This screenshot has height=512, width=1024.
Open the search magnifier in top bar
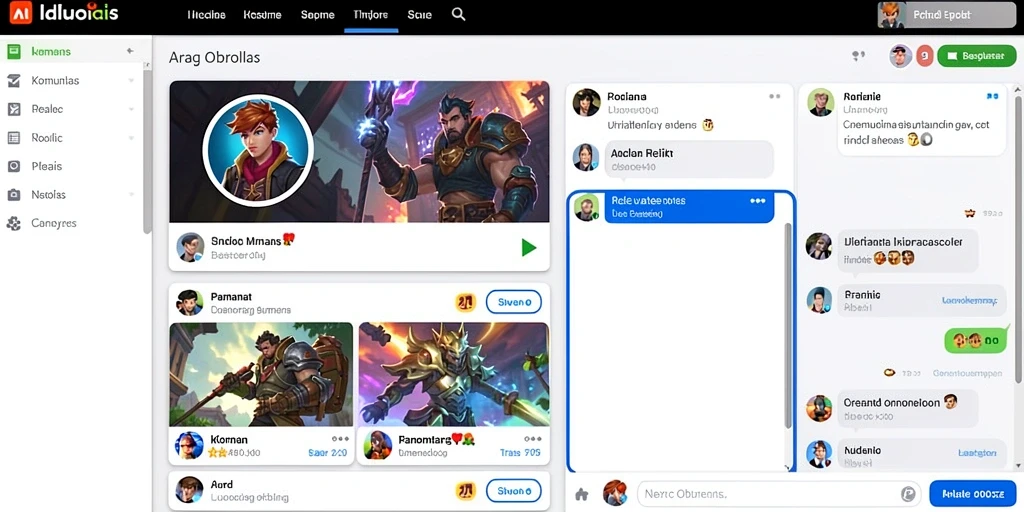[x=458, y=14]
